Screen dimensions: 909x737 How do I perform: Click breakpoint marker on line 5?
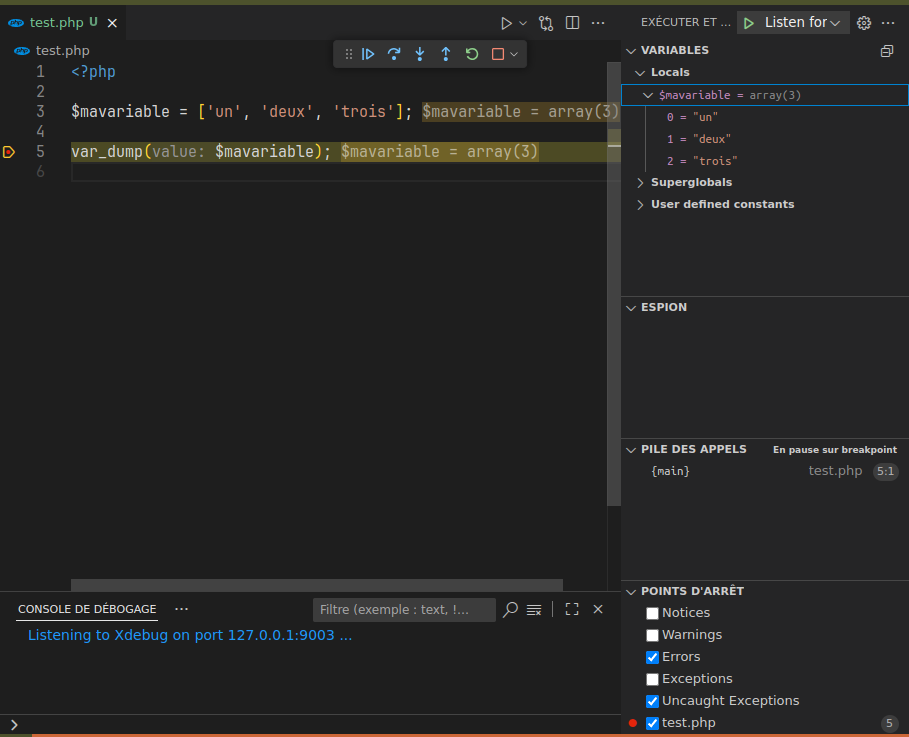(x=9, y=152)
